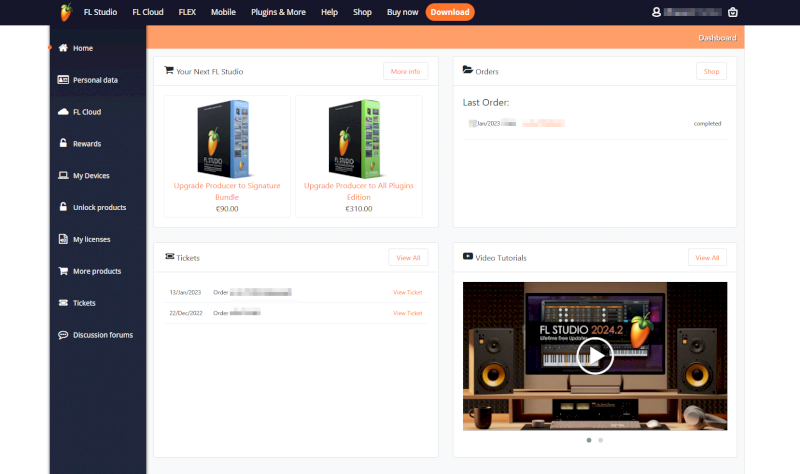
Task: Click the Tickets icon in the sidebar
Action: [x=63, y=303]
